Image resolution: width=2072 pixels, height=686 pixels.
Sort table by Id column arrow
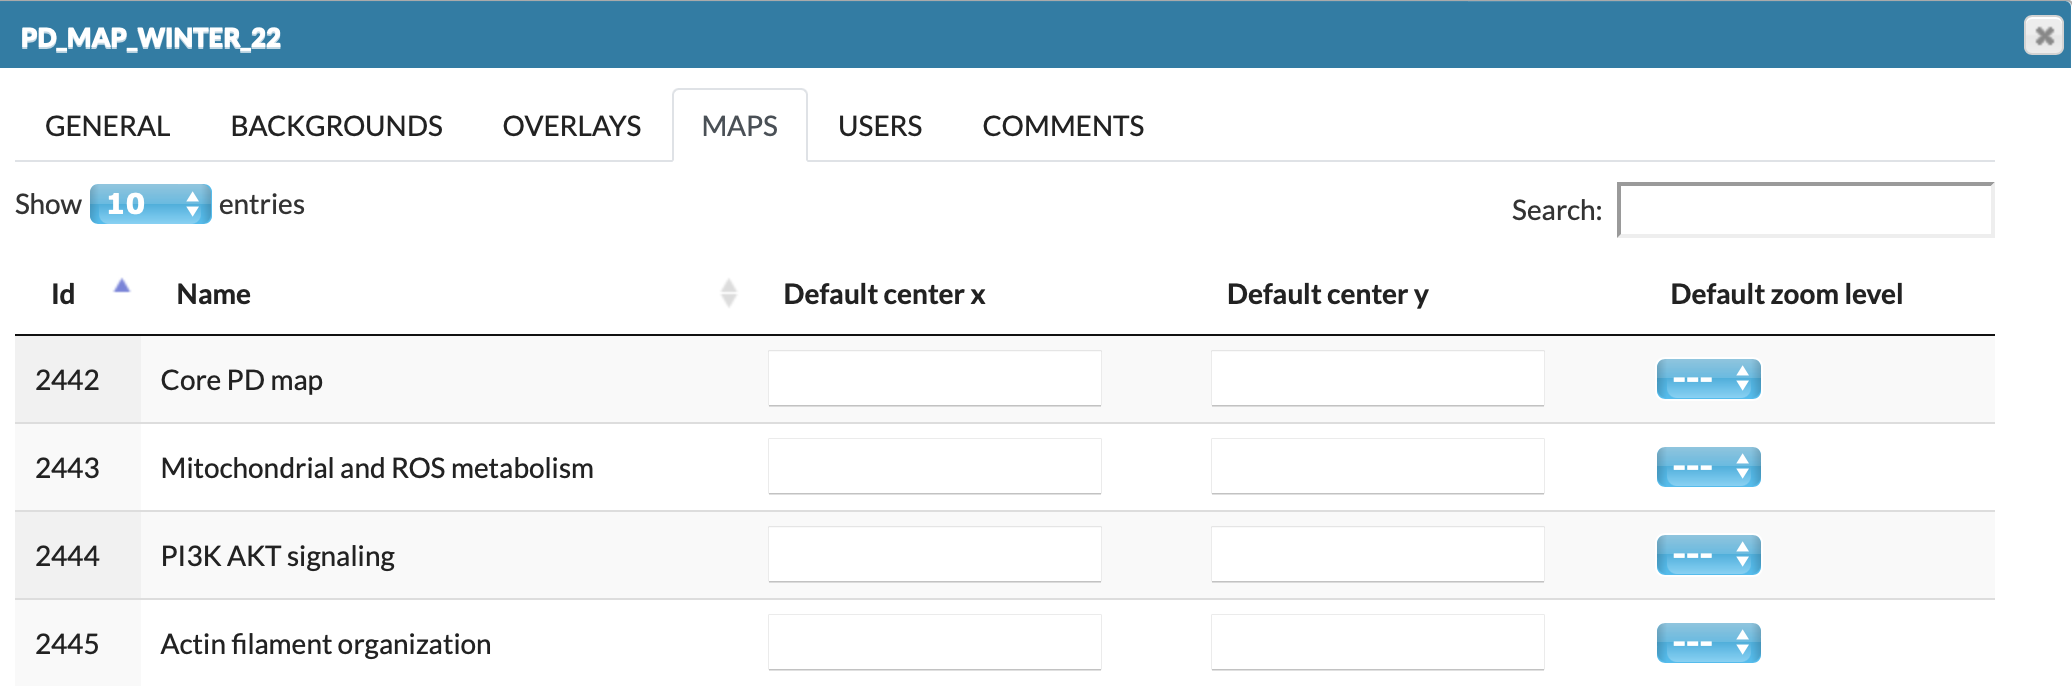click(121, 287)
